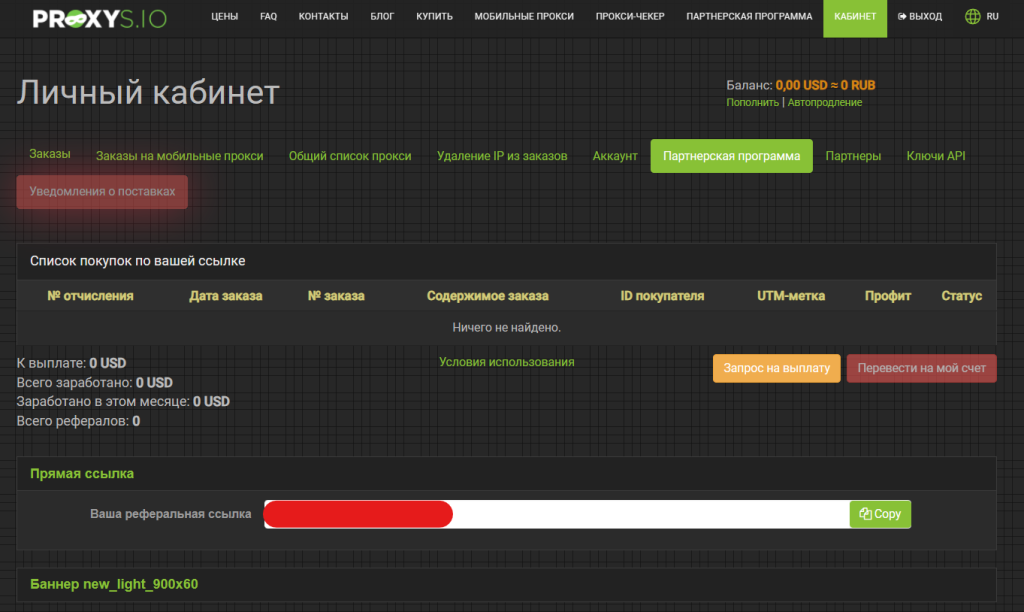This screenshot has height=612, width=1024.
Task: Click the Proxys.io logo
Action: click(99, 18)
